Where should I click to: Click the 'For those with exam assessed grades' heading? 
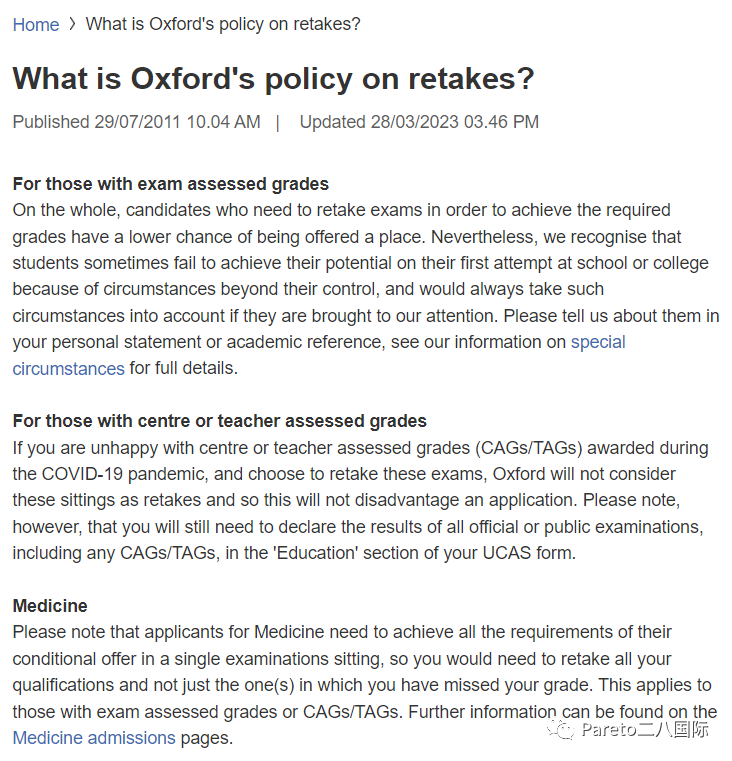(171, 184)
